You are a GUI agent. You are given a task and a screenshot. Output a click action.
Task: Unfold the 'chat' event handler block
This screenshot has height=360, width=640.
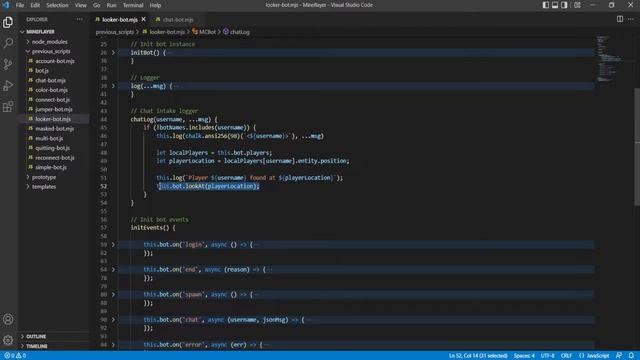pyautogui.click(x=113, y=320)
